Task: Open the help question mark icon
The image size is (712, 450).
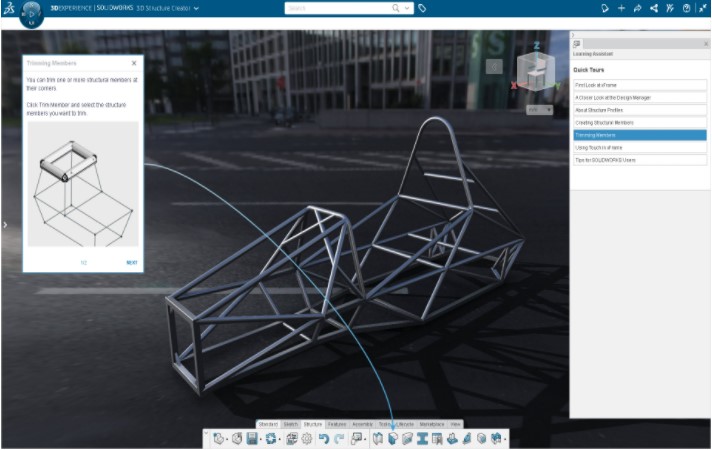Action: pyautogui.click(x=686, y=8)
